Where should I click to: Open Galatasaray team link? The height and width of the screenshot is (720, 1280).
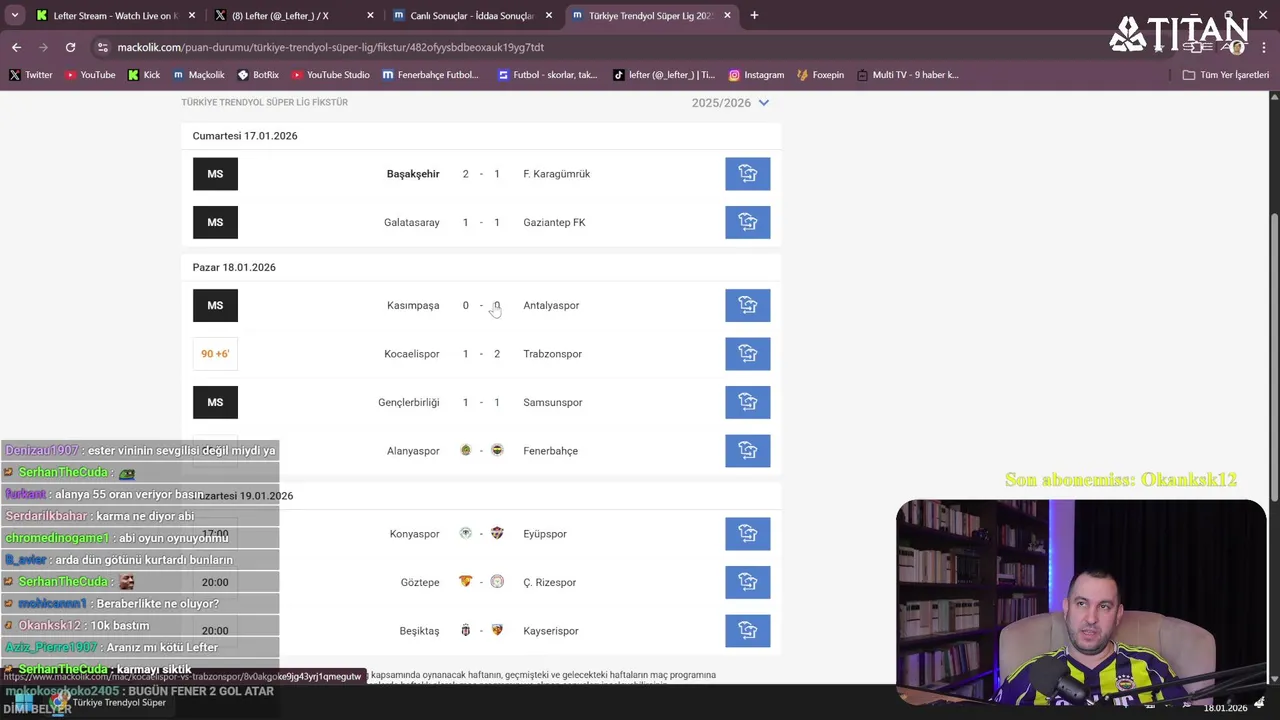412,222
